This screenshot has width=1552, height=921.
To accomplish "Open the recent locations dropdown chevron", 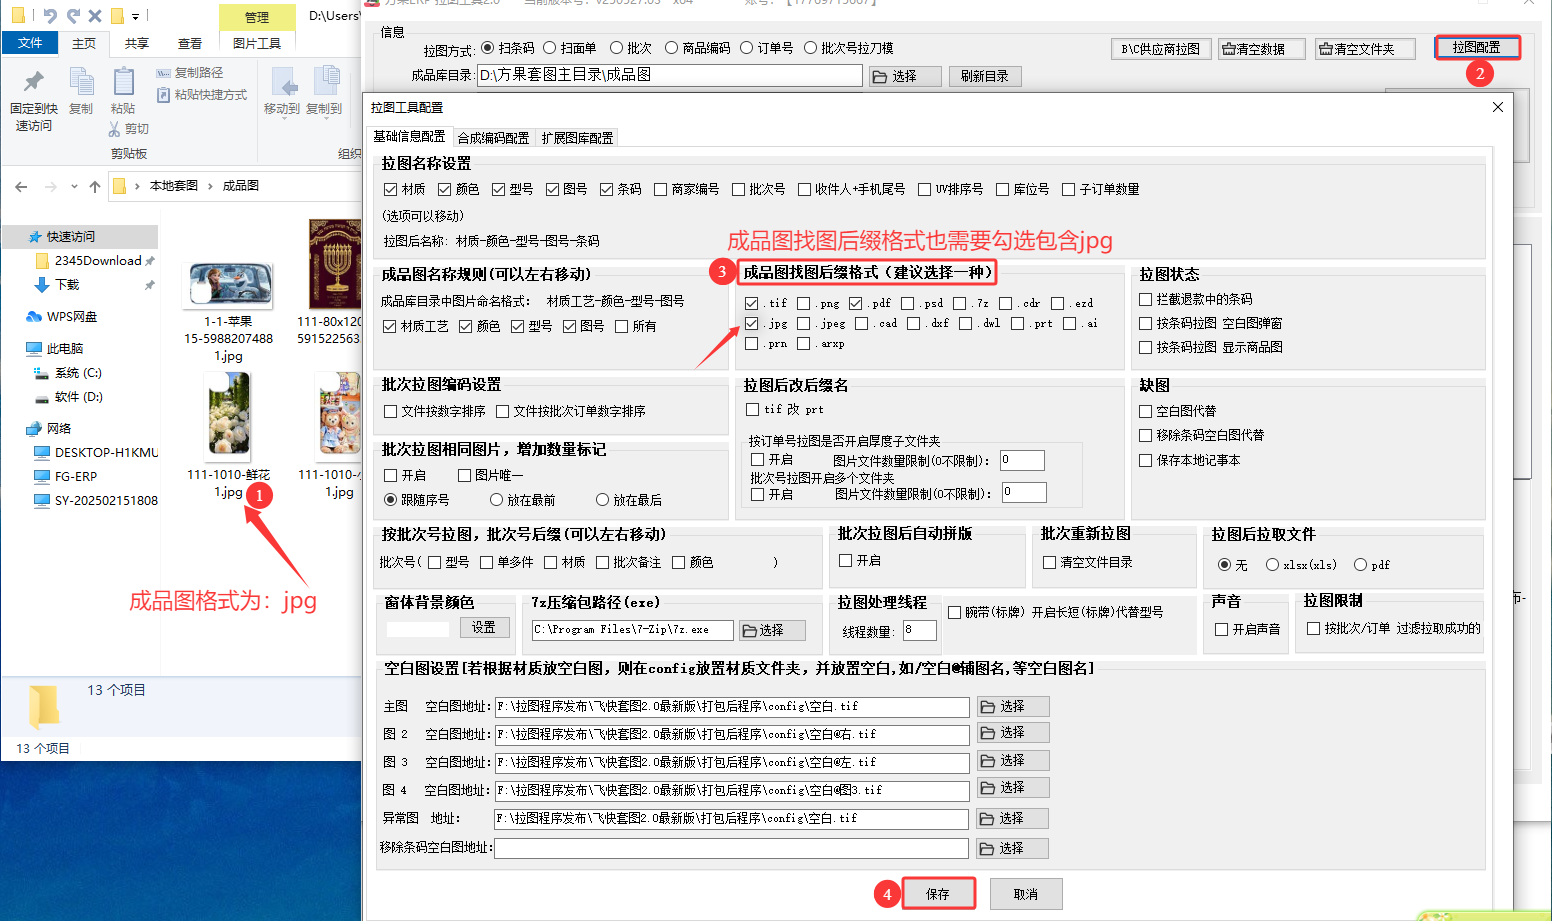I will click(75, 186).
